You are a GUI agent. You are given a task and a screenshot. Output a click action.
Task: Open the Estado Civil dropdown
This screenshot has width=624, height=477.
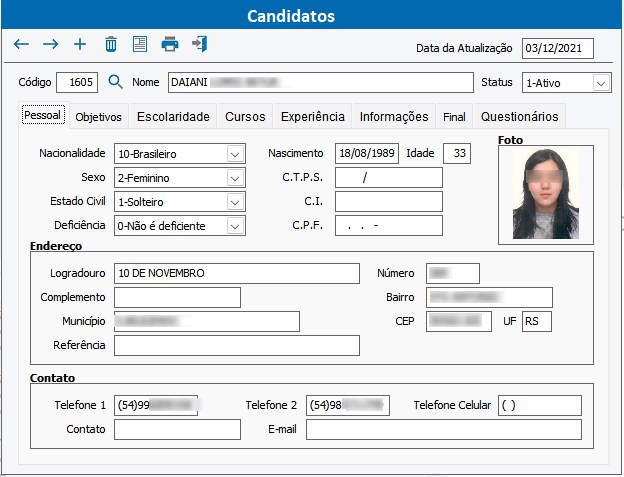235,202
